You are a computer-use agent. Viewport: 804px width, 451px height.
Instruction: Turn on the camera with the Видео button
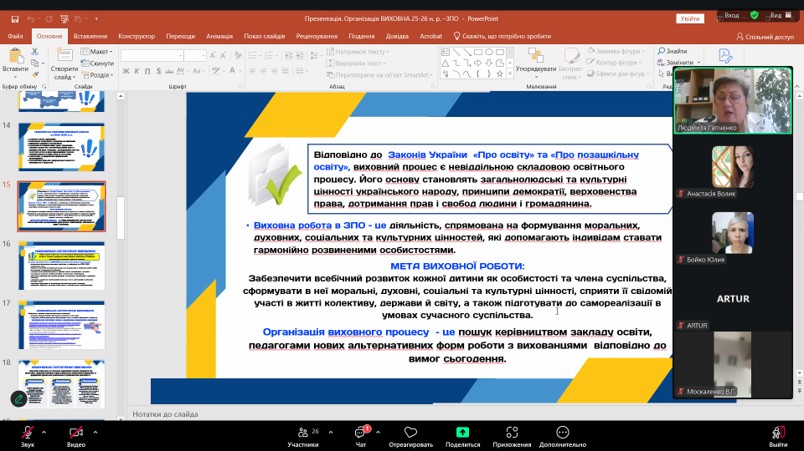[x=76, y=432]
